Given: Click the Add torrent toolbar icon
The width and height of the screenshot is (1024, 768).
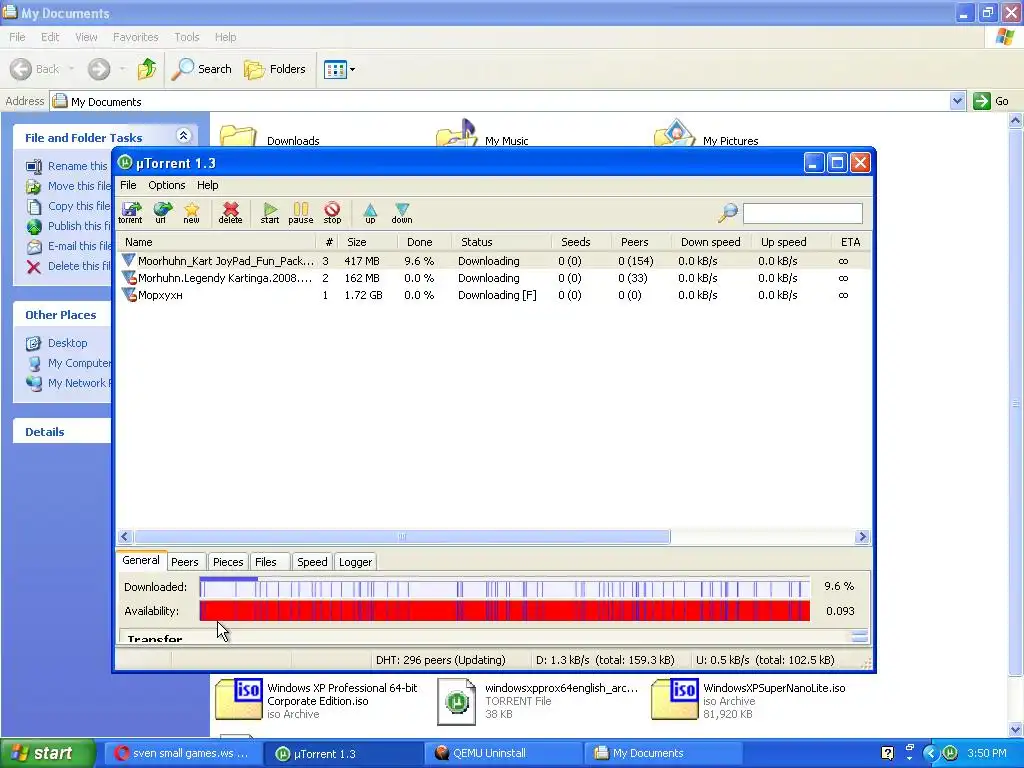Looking at the screenshot, I should tap(131, 212).
